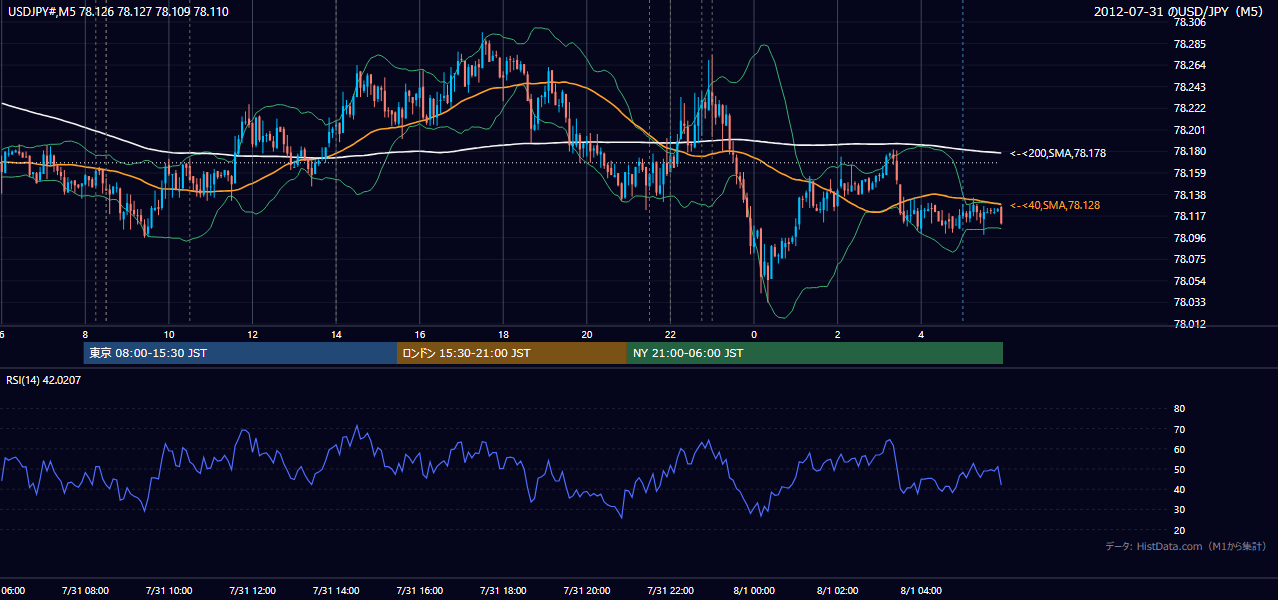Click hour label 14 under price chart
Image resolution: width=1278 pixels, height=600 pixels.
tap(336, 335)
